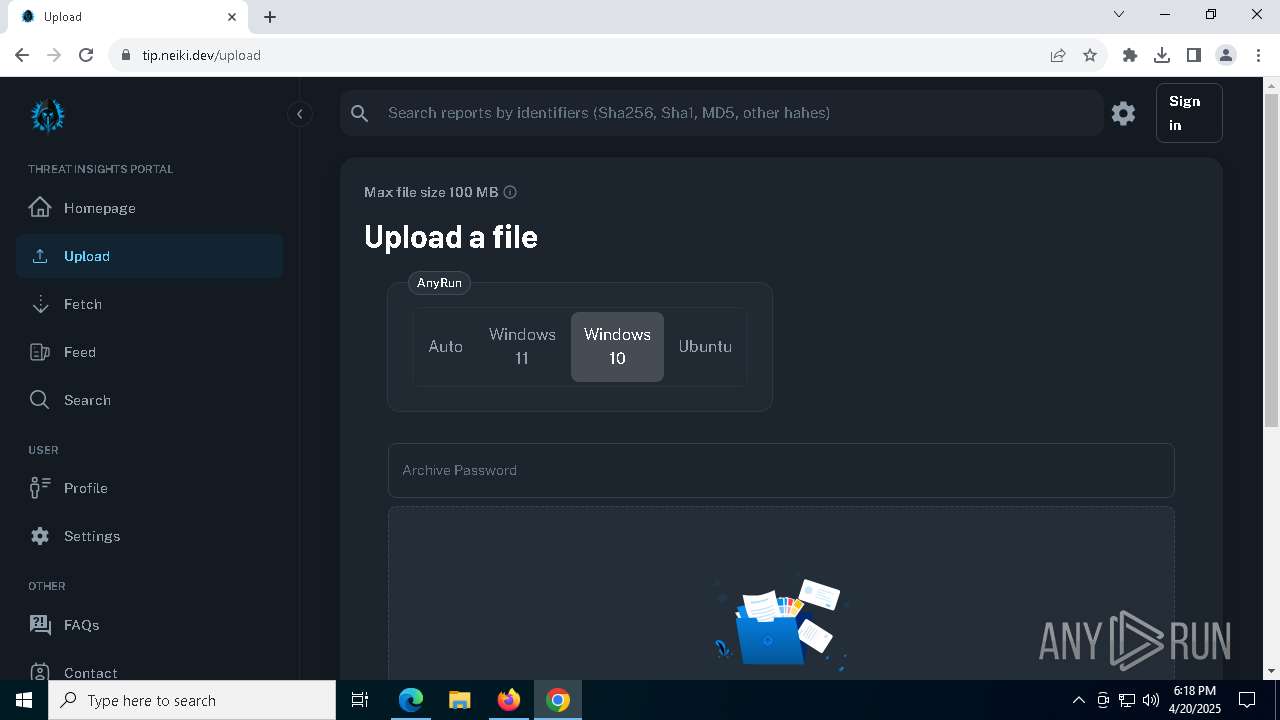
Task: Click the Sign in button
Action: (x=1189, y=113)
